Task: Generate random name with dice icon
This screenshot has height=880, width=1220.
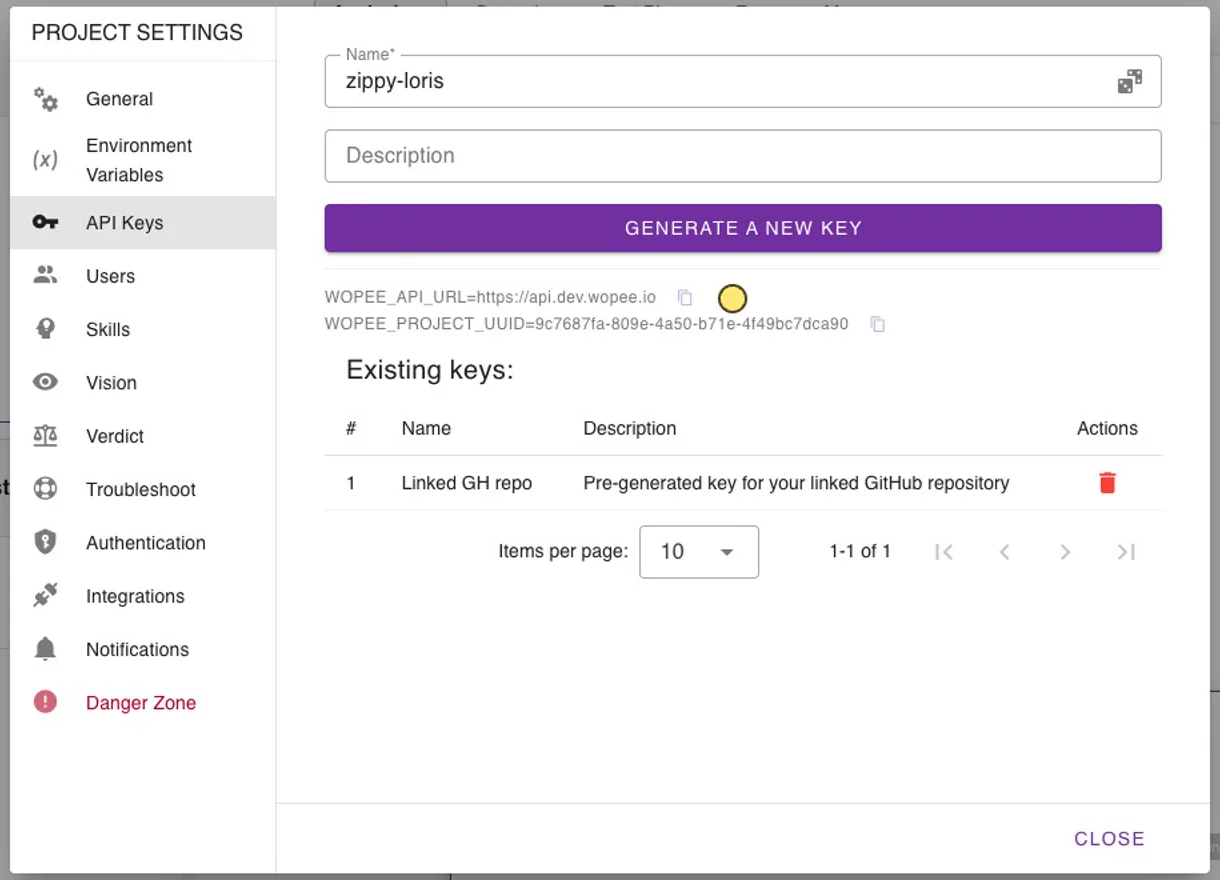Action: (x=1129, y=82)
